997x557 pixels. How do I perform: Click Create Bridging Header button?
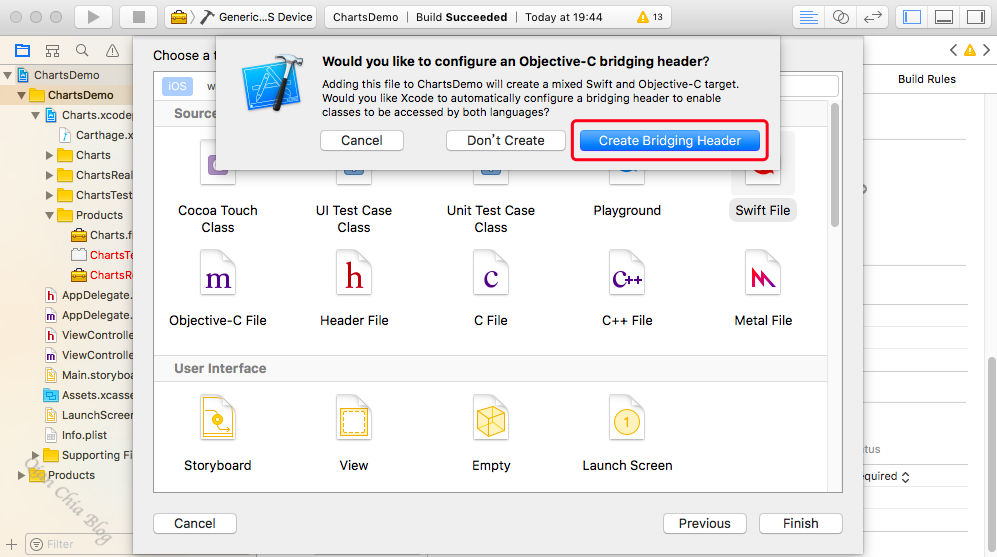[x=670, y=141]
